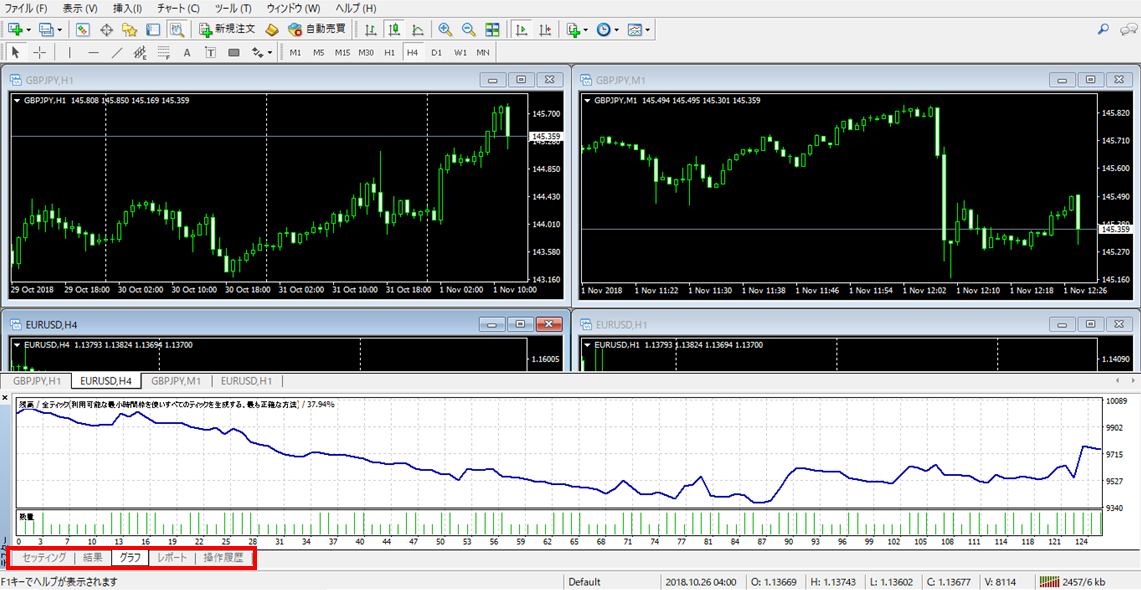Click the search magnifier at top right
This screenshot has height=590, width=1141.
tap(1103, 30)
